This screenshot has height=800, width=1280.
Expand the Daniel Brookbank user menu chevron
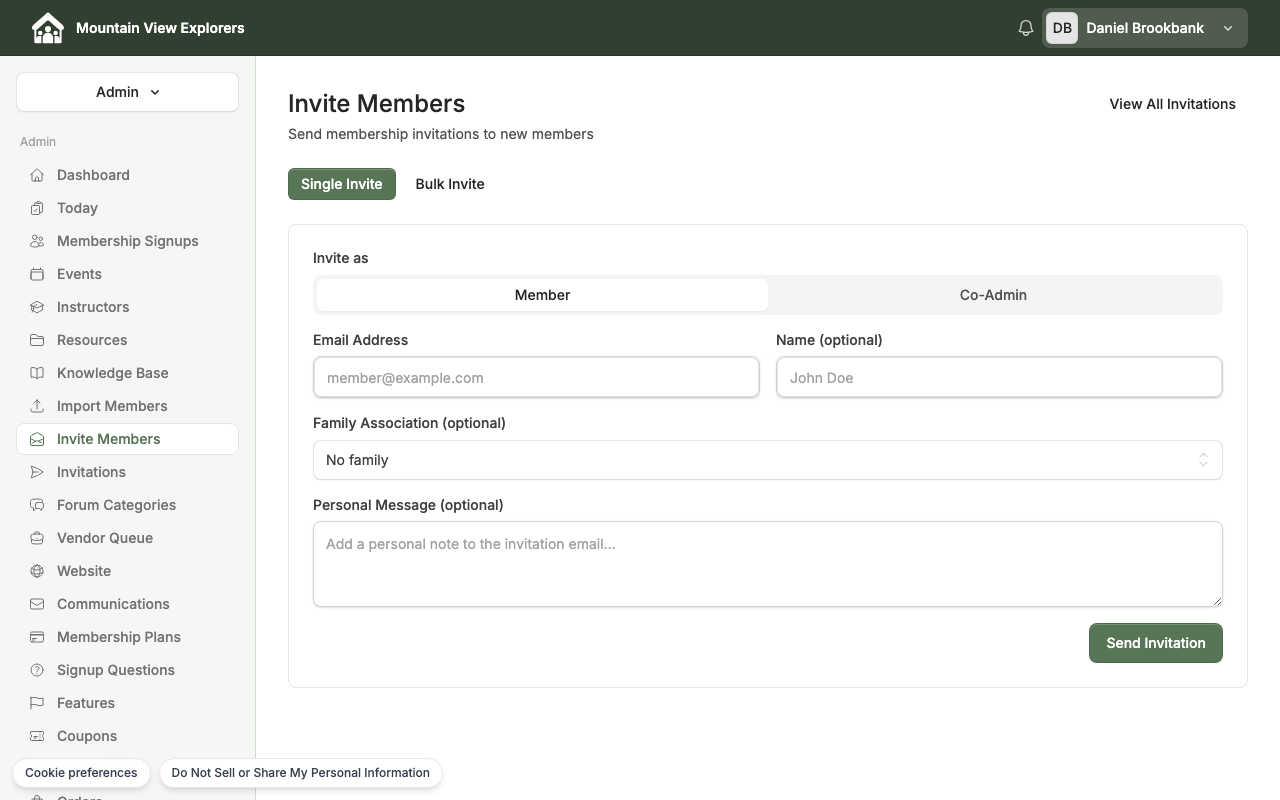1228,28
